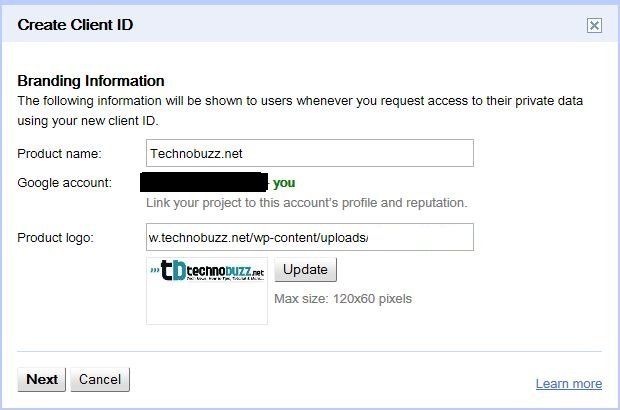The height and width of the screenshot is (410, 620).
Task: Open the Learn more link
Action: pos(569,384)
